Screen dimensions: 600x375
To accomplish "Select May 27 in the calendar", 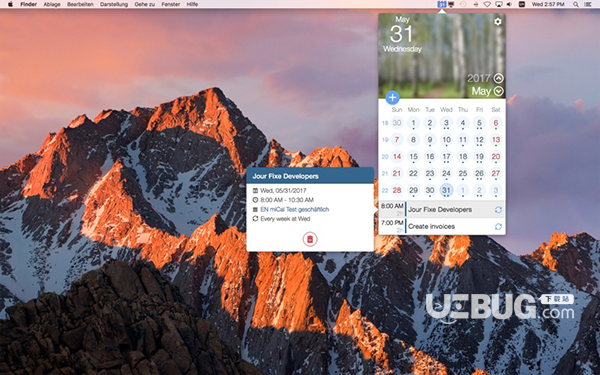I will pos(496,173).
